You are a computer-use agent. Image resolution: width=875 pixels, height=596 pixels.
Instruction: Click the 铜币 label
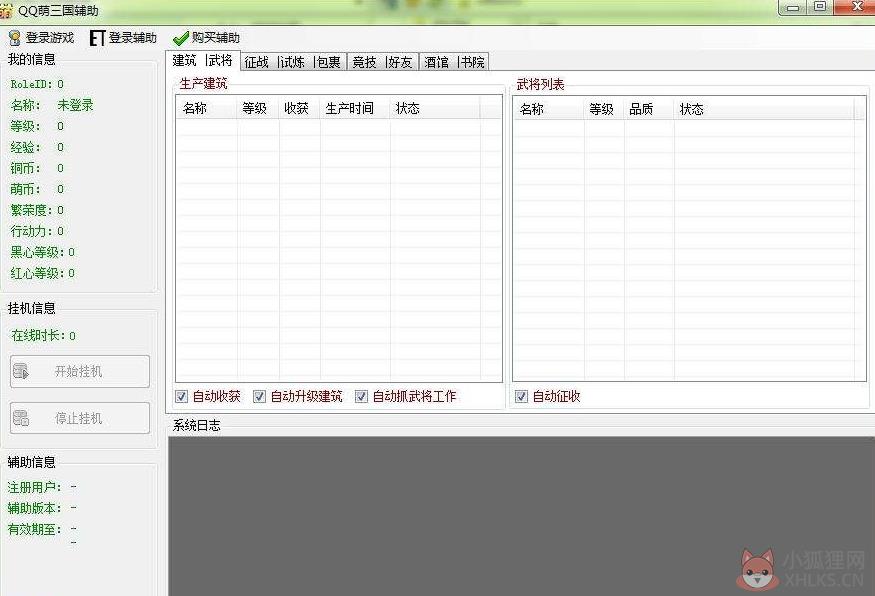(25, 168)
